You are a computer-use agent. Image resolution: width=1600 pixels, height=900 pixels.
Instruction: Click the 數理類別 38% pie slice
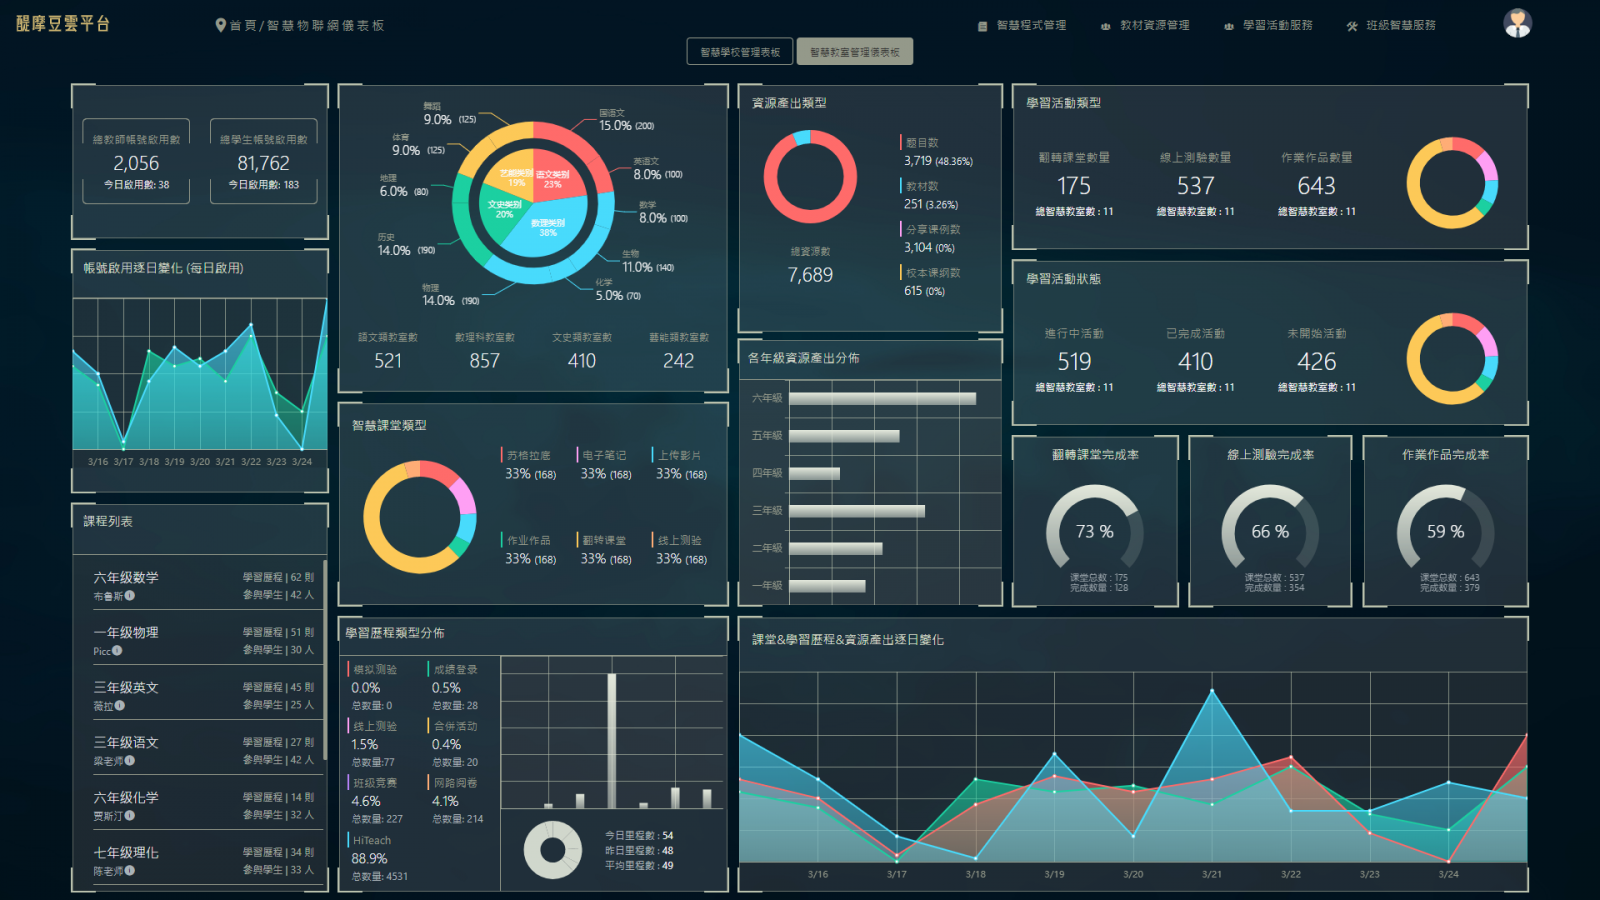click(546, 228)
